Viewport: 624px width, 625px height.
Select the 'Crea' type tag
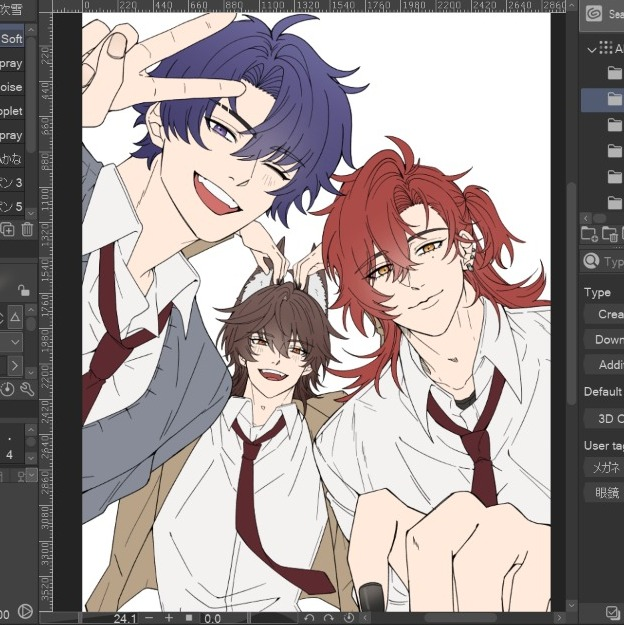click(604, 314)
